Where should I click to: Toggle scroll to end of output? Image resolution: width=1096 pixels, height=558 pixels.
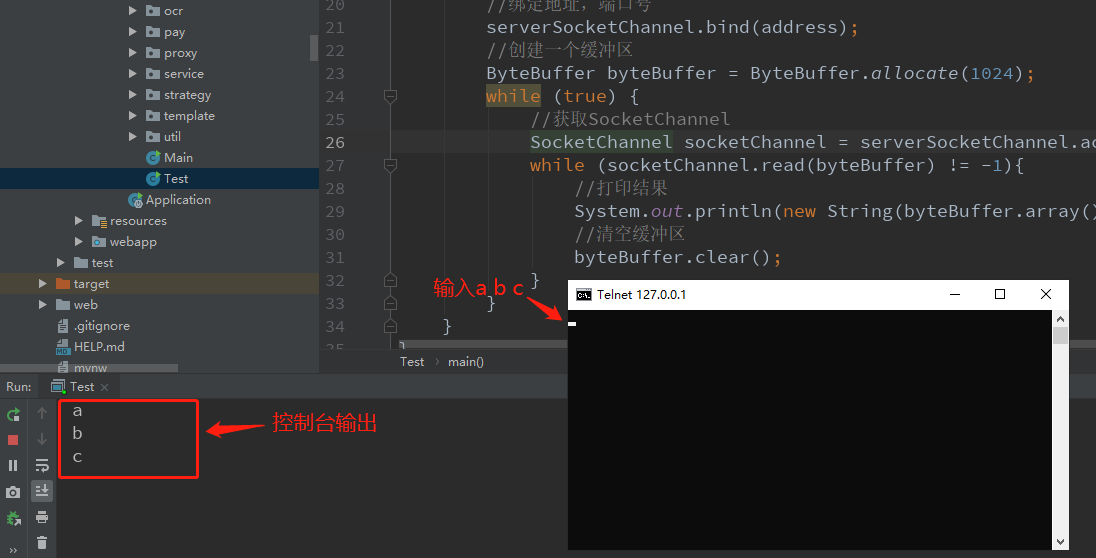click(x=42, y=491)
